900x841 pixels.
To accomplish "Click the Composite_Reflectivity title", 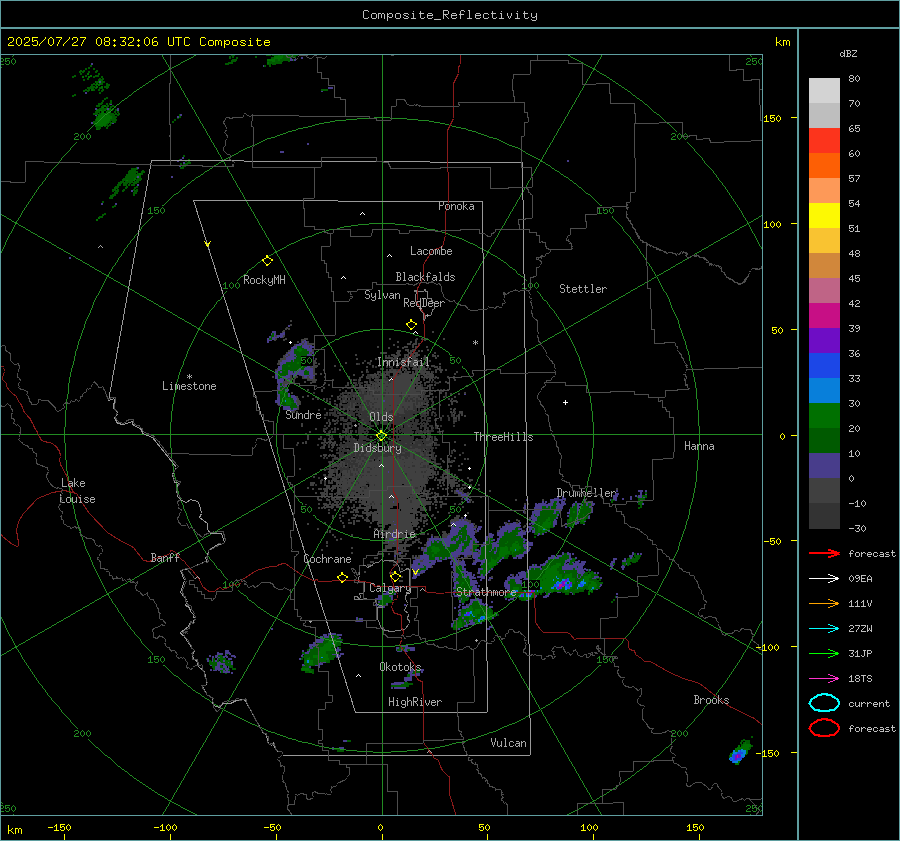I will (450, 15).
